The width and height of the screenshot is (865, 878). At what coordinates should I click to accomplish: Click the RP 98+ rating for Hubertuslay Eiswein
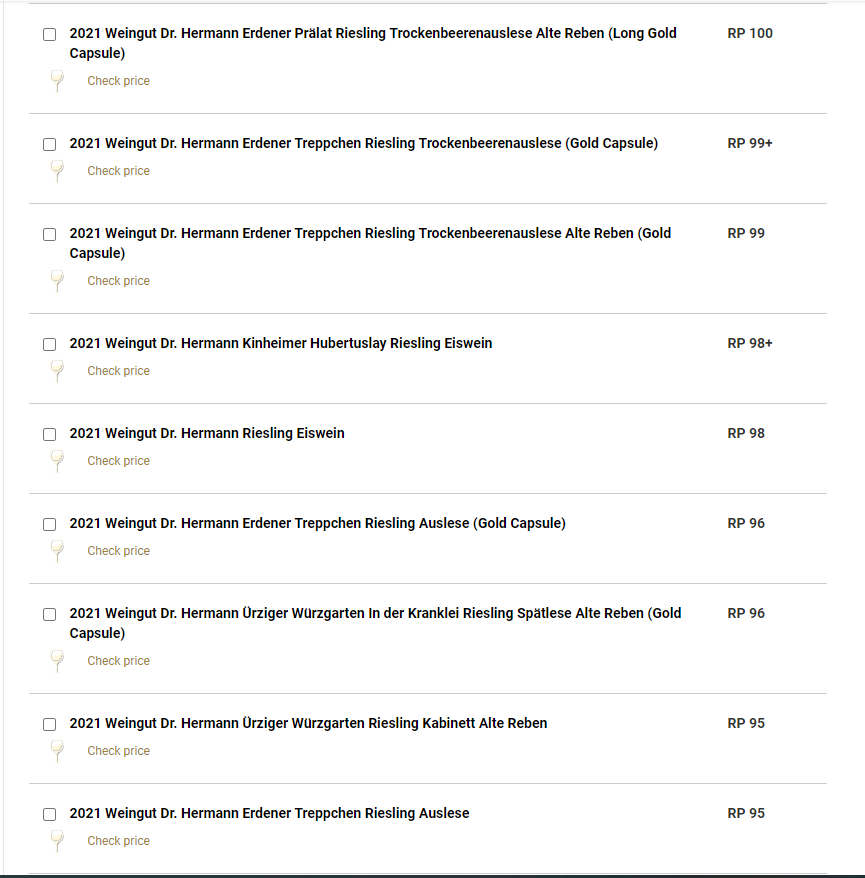750,343
